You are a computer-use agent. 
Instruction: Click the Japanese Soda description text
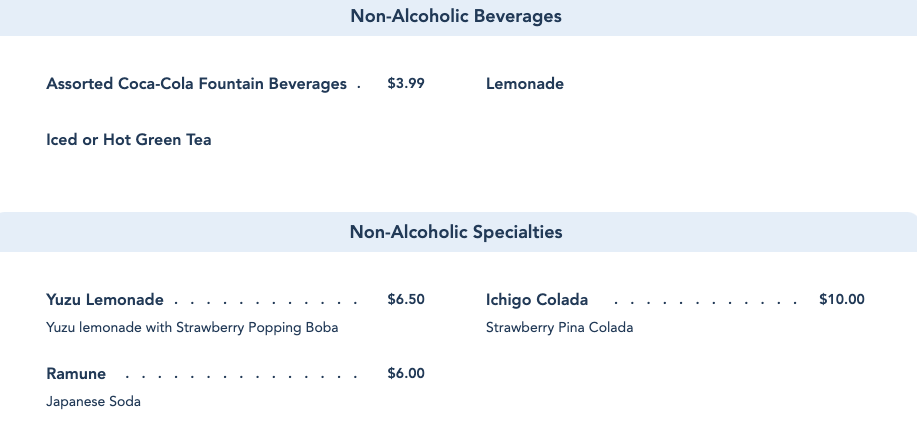point(93,402)
